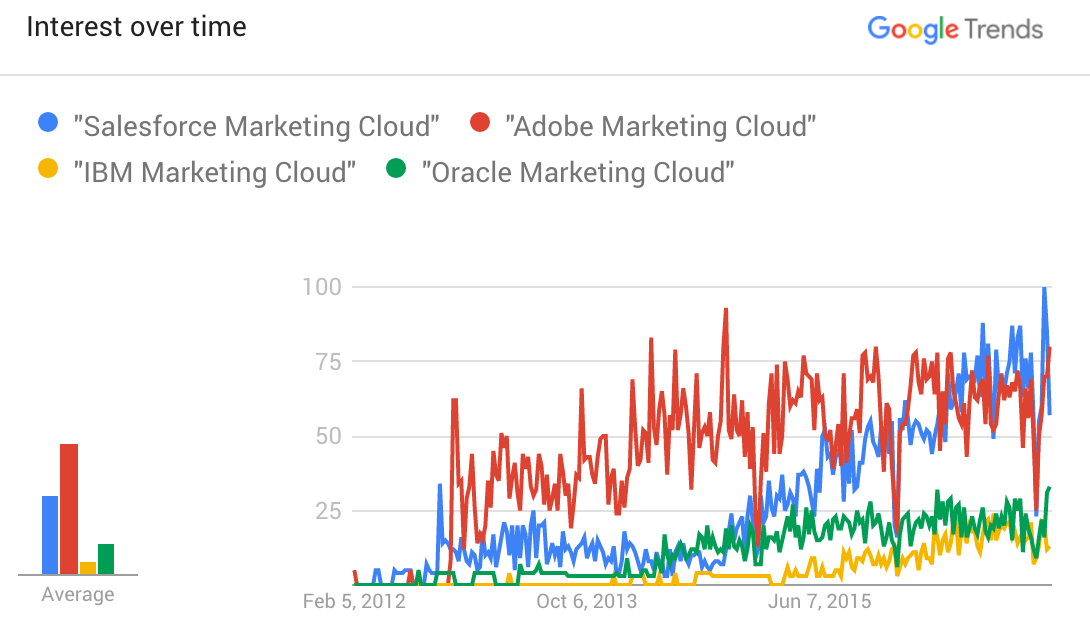Screen dimensions: 1090x636
Task: Click the Google Trends logo
Action: (x=955, y=29)
